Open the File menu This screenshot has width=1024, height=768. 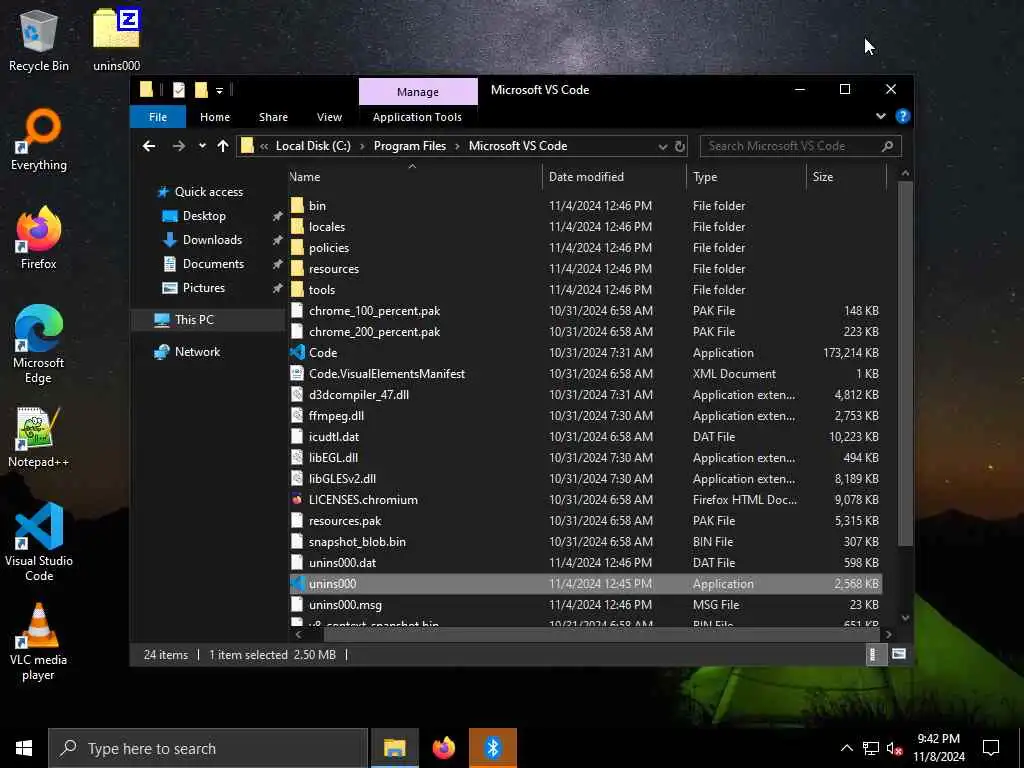(x=158, y=117)
